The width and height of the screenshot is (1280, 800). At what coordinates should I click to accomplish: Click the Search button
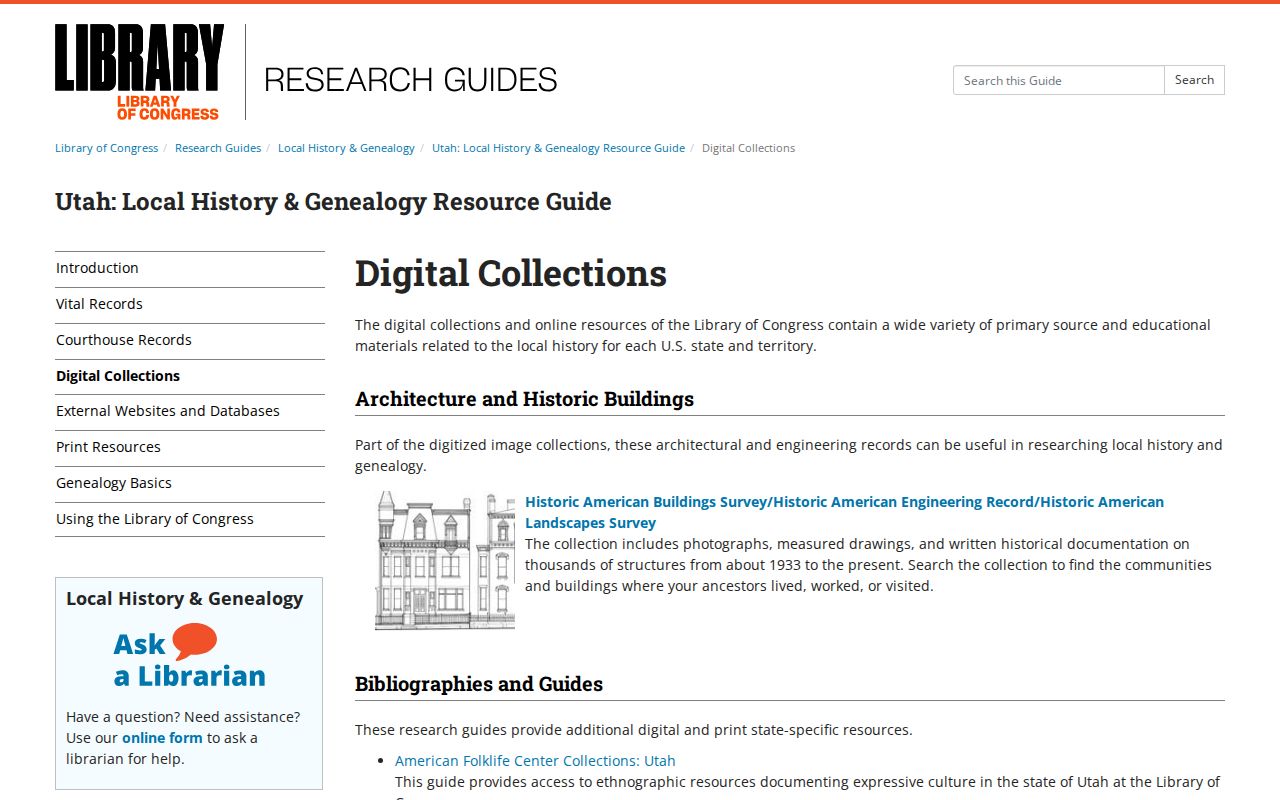(1194, 80)
